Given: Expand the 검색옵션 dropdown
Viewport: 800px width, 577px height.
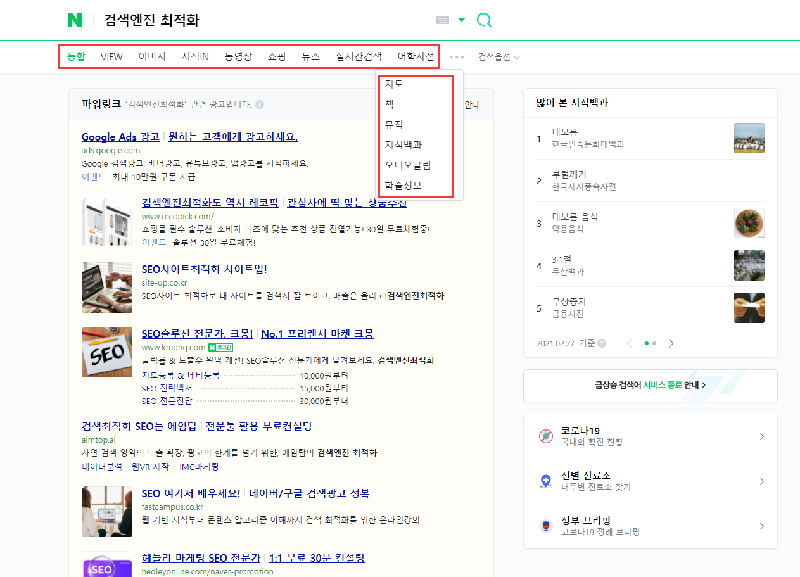Looking at the screenshot, I should pos(498,57).
